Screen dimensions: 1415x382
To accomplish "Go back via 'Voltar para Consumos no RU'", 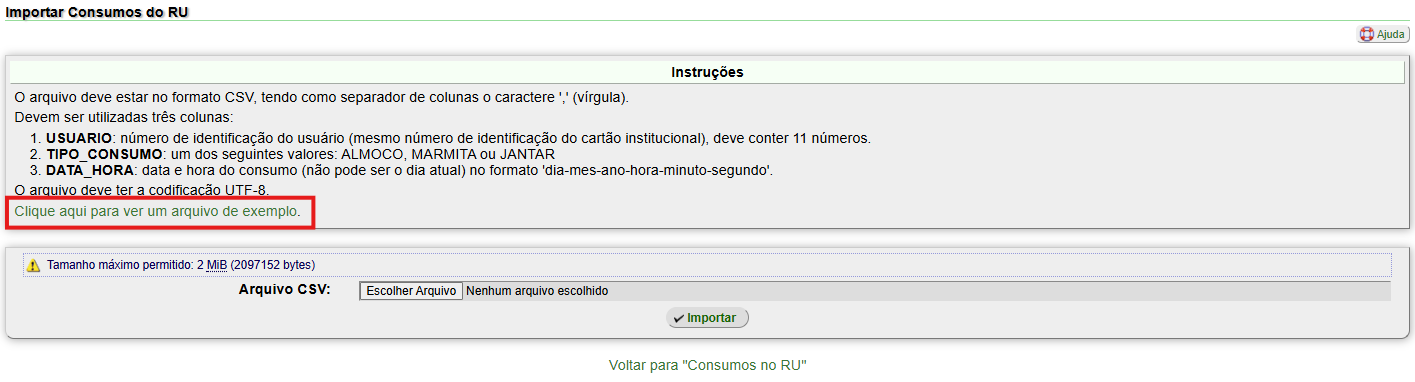I will (707, 365).
